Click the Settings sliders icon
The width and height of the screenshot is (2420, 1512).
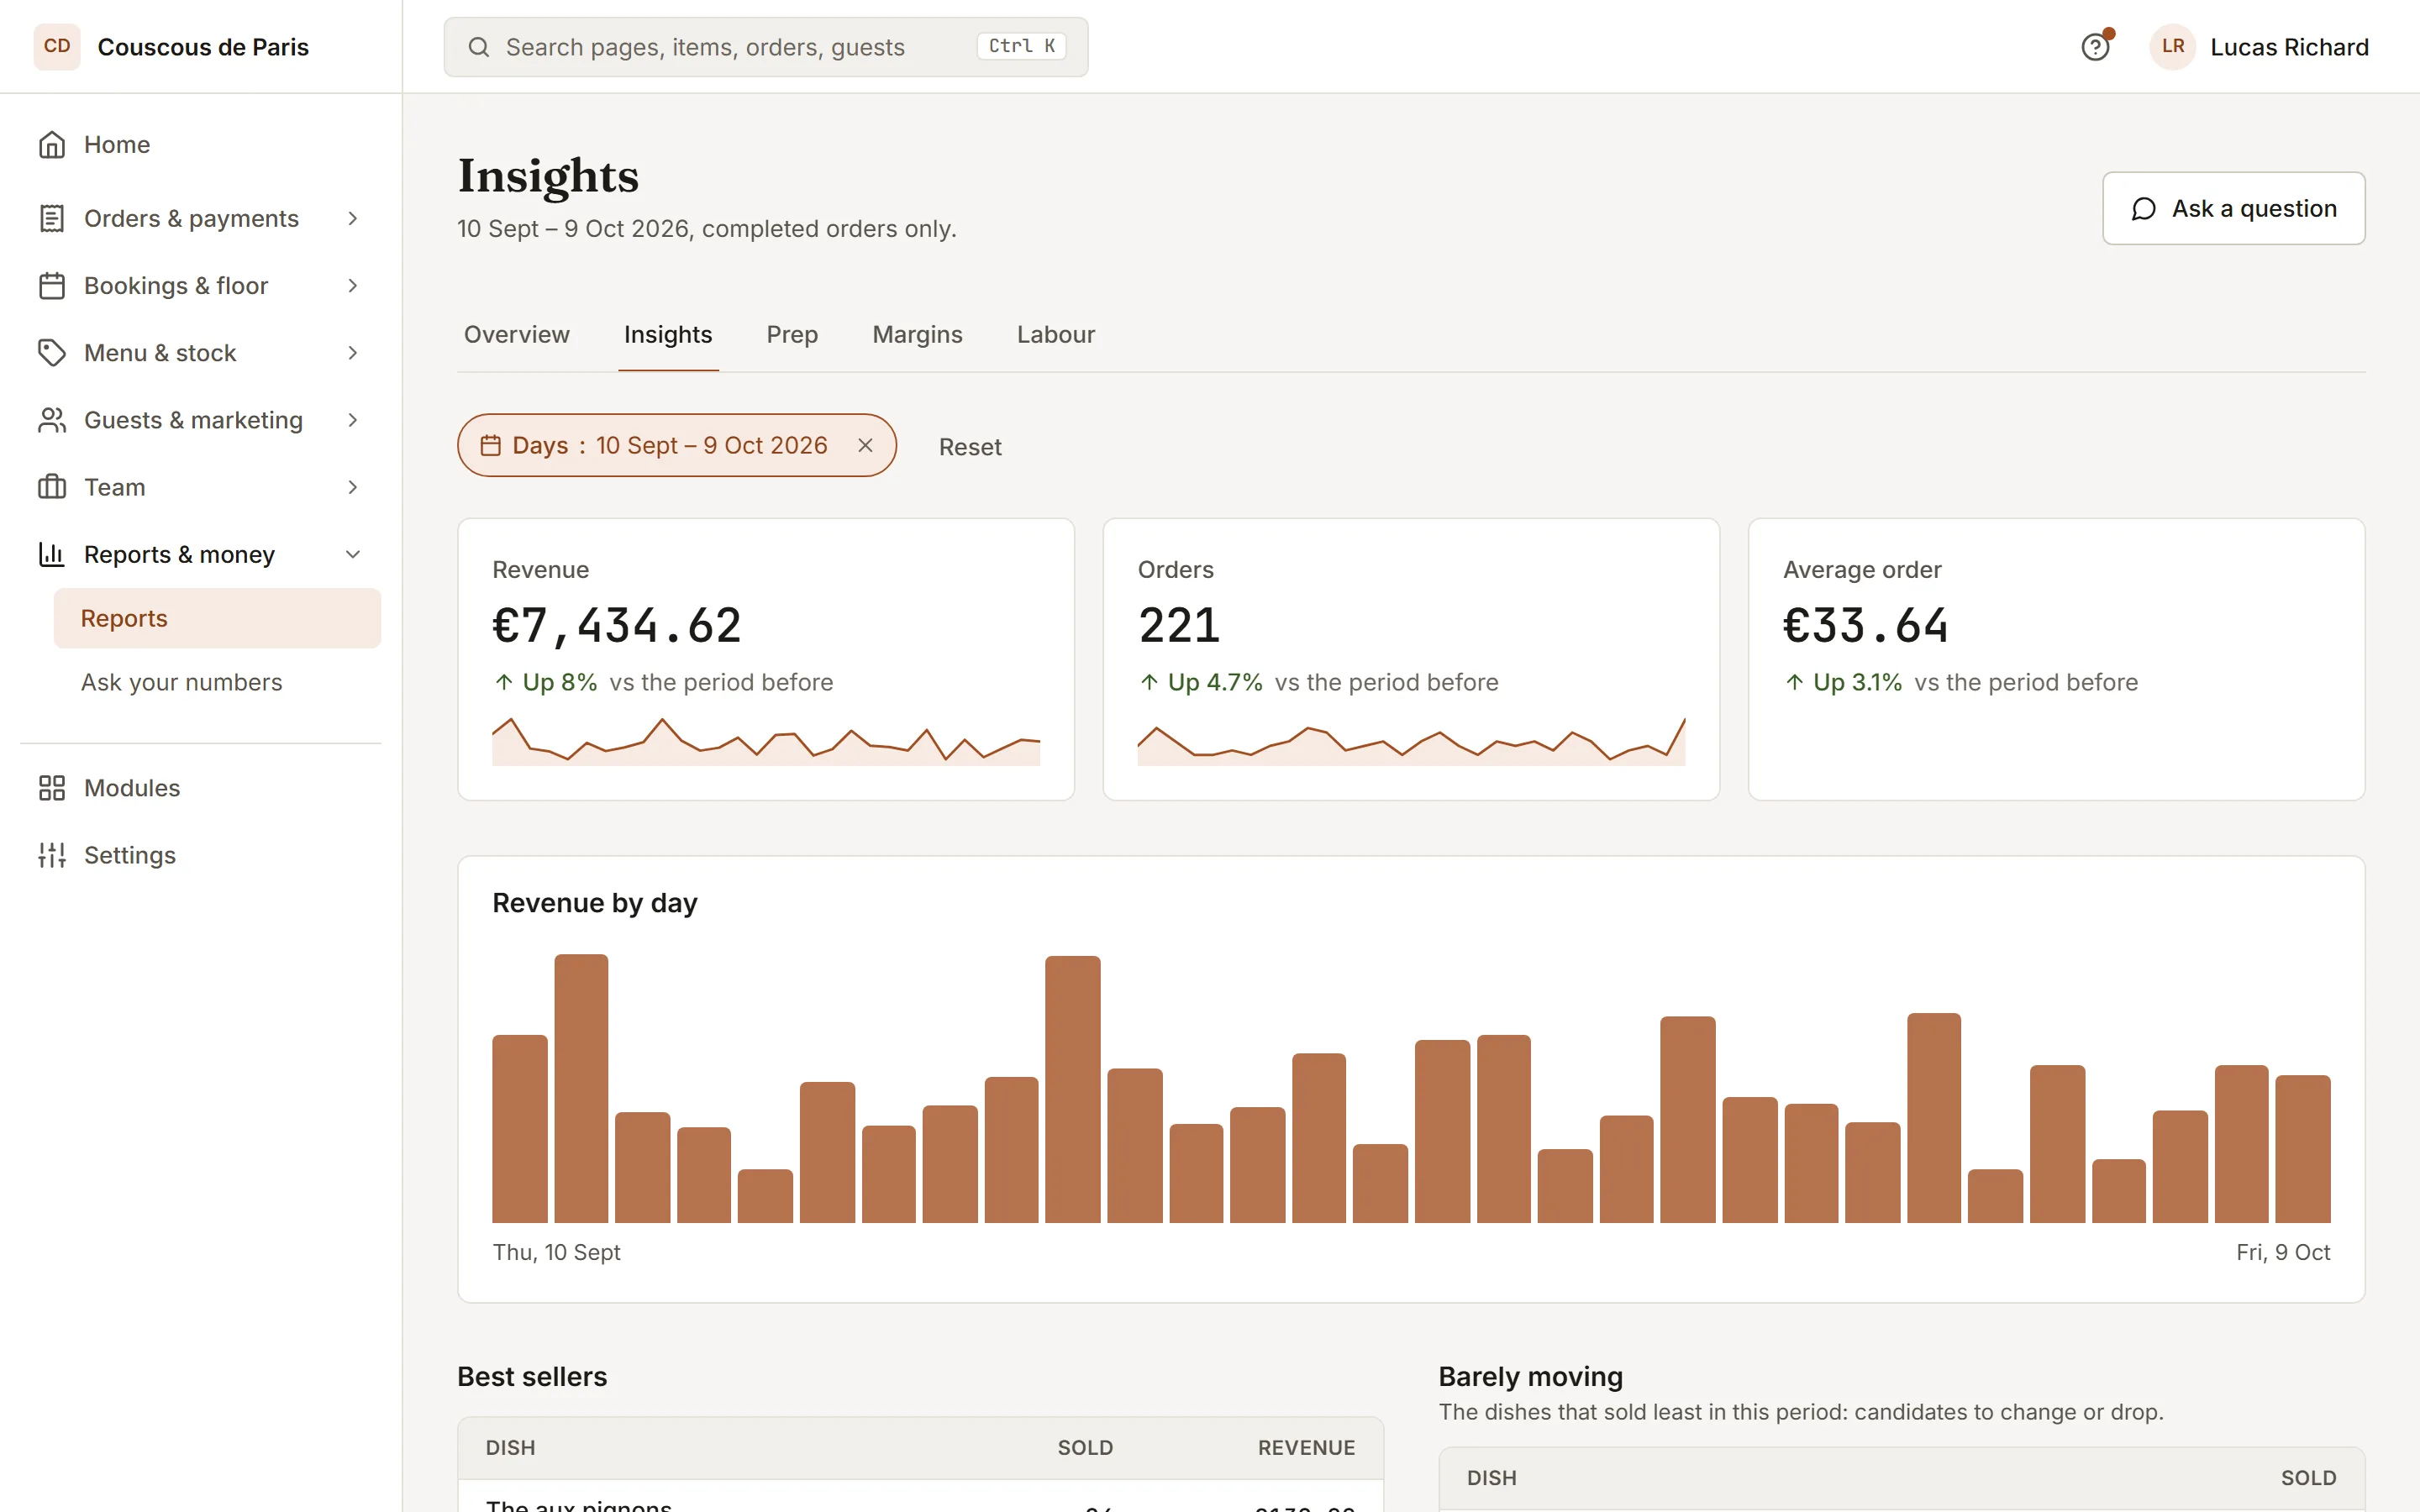tap(52, 855)
